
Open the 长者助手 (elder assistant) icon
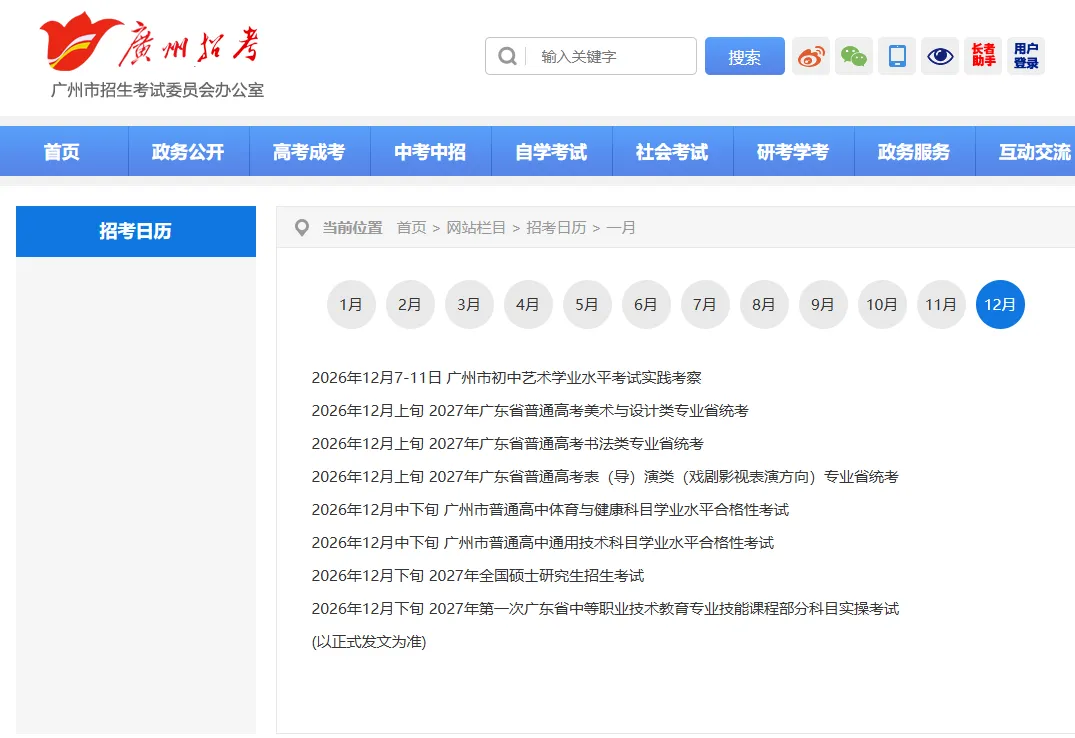click(x=982, y=56)
